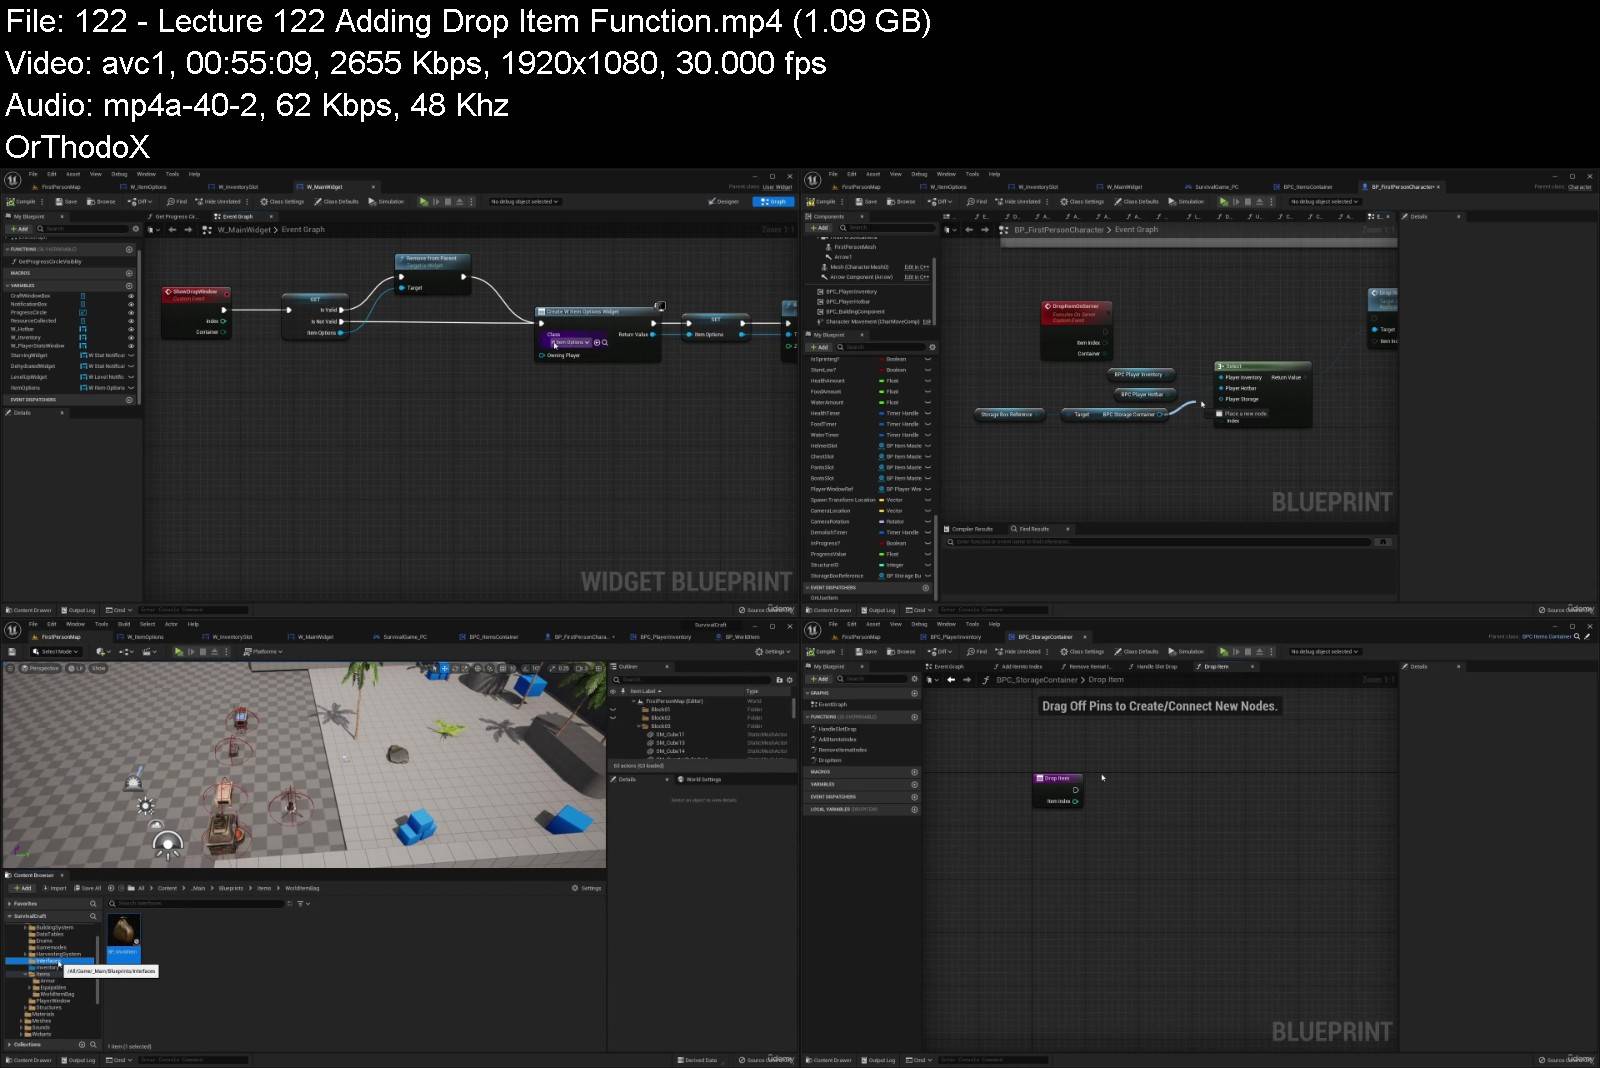Collapse the SurvivalCraft tree in Content Browser

(10, 916)
